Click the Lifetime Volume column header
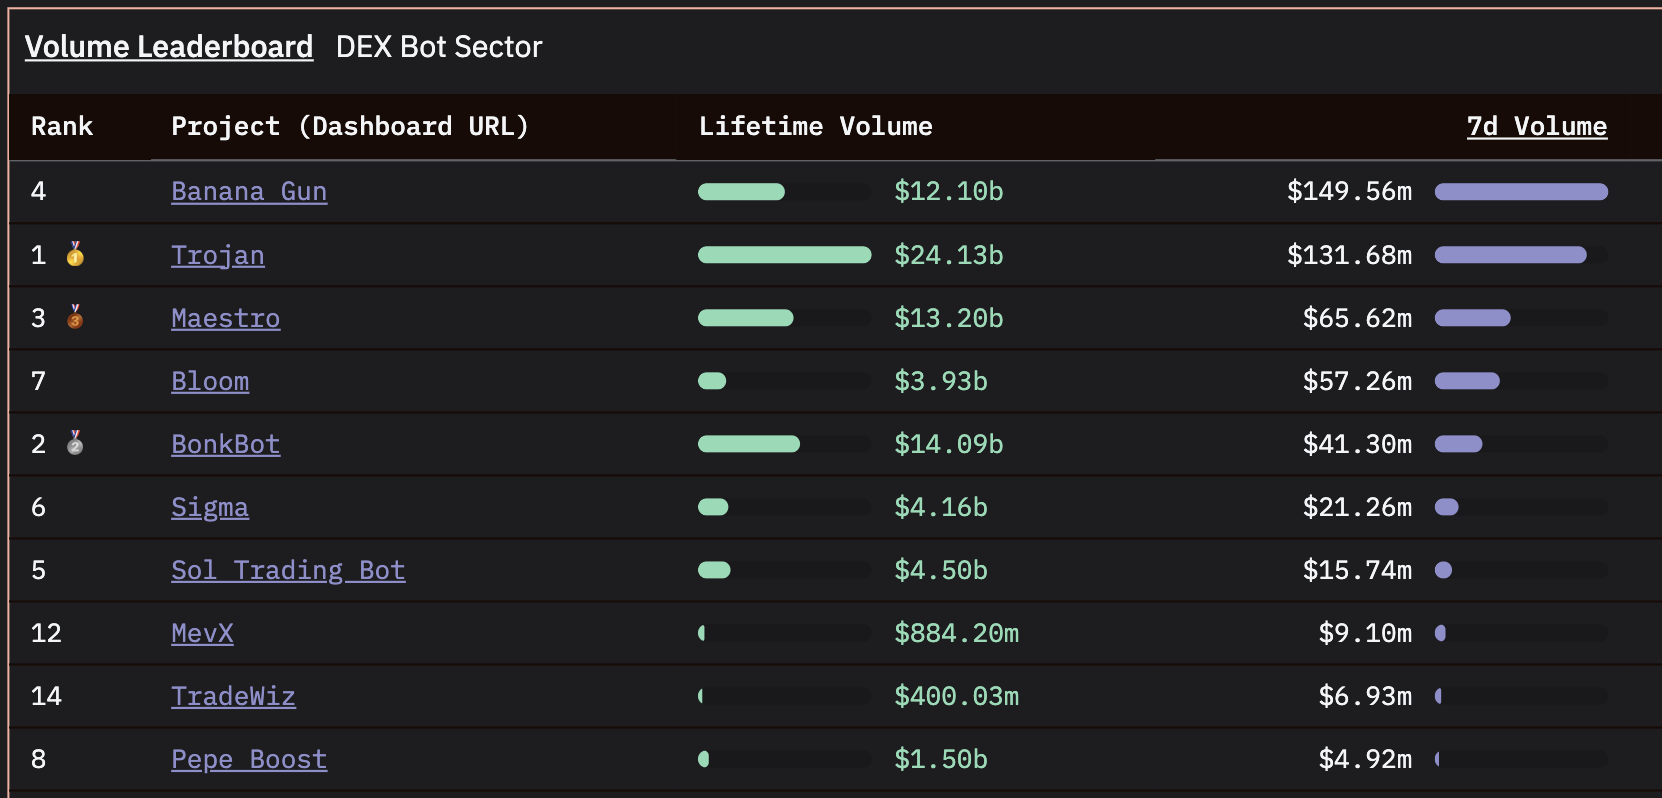This screenshot has width=1662, height=798. tap(816, 126)
